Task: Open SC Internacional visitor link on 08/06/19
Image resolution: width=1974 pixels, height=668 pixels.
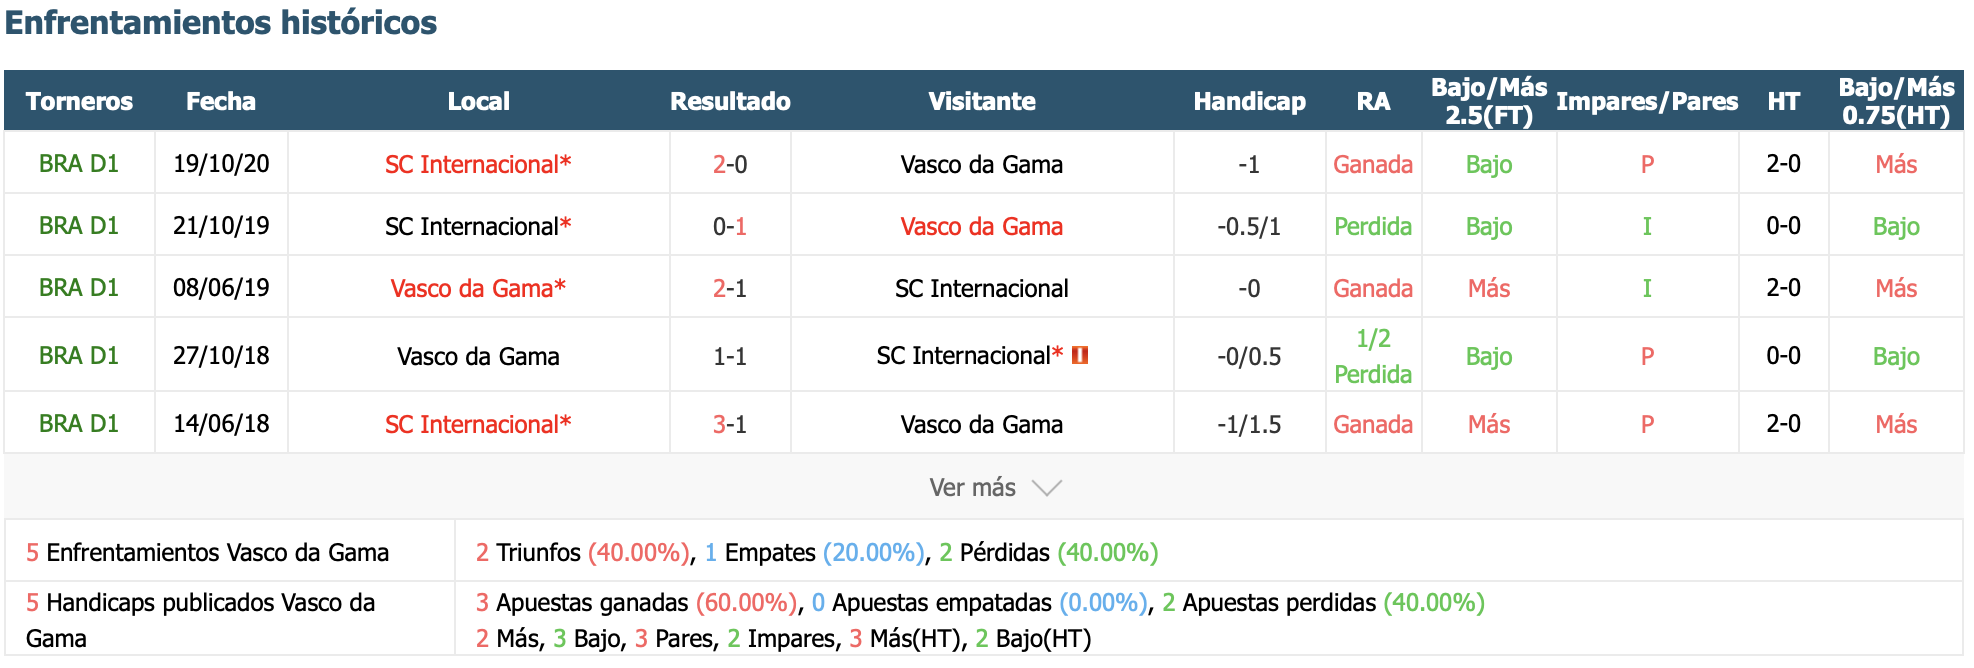Action: coord(981,288)
